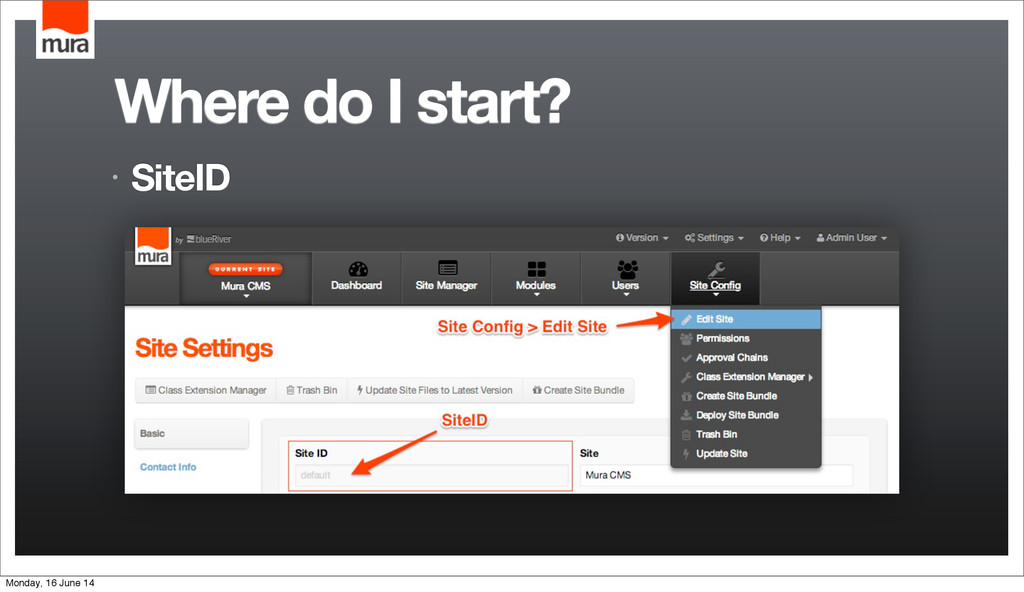Click the Class Extension Manager wrench icon in menu
This screenshot has height=592, width=1024.
pos(686,377)
